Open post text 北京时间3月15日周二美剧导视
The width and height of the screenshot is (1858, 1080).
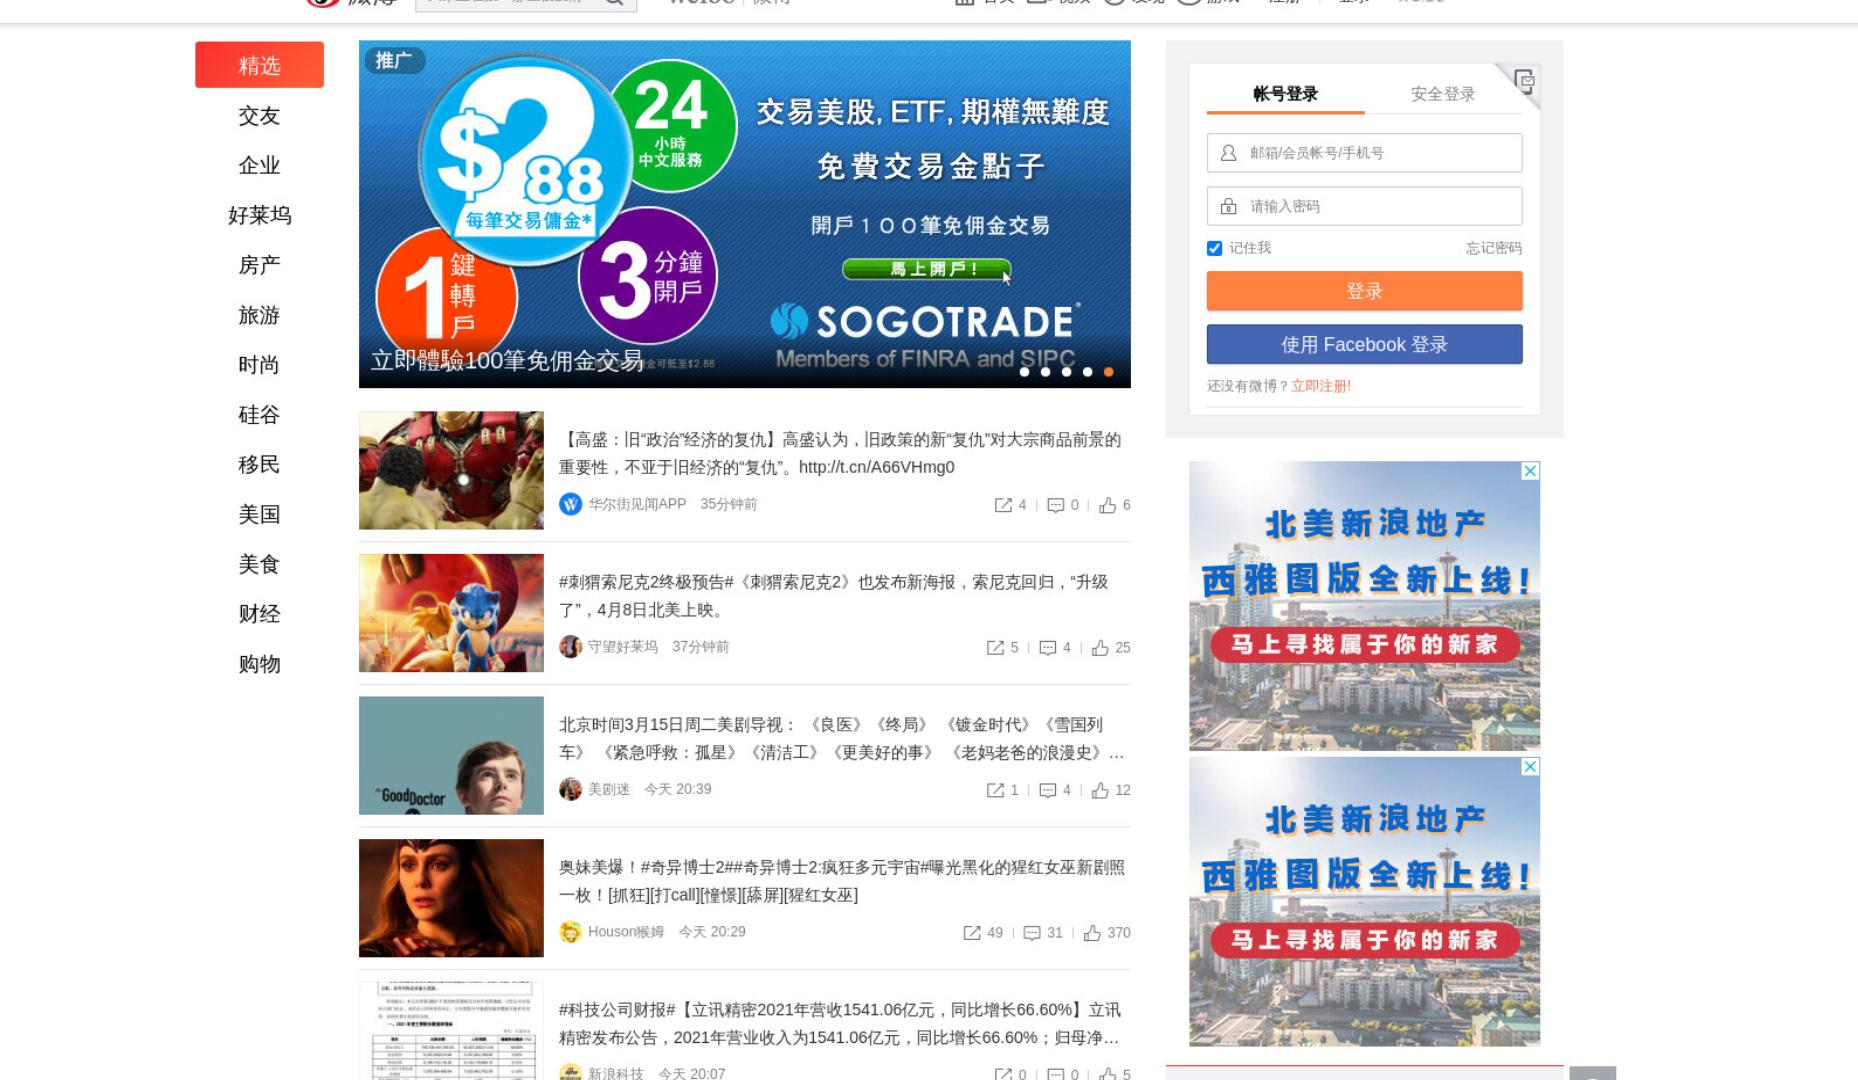coord(841,738)
